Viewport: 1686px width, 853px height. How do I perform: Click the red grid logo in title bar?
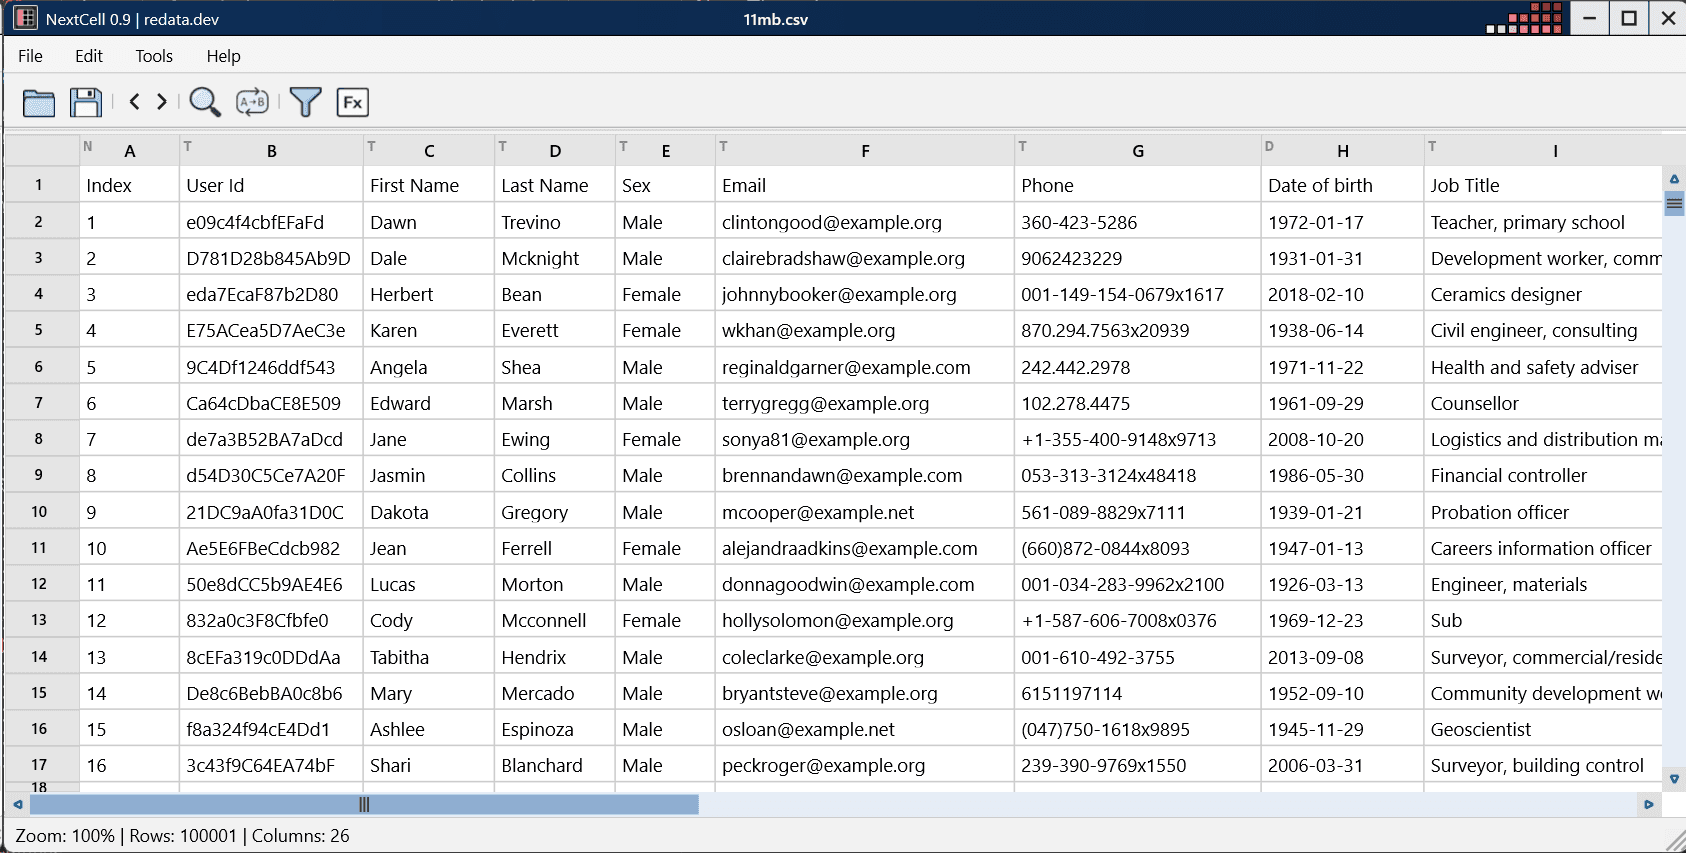tap(1525, 18)
